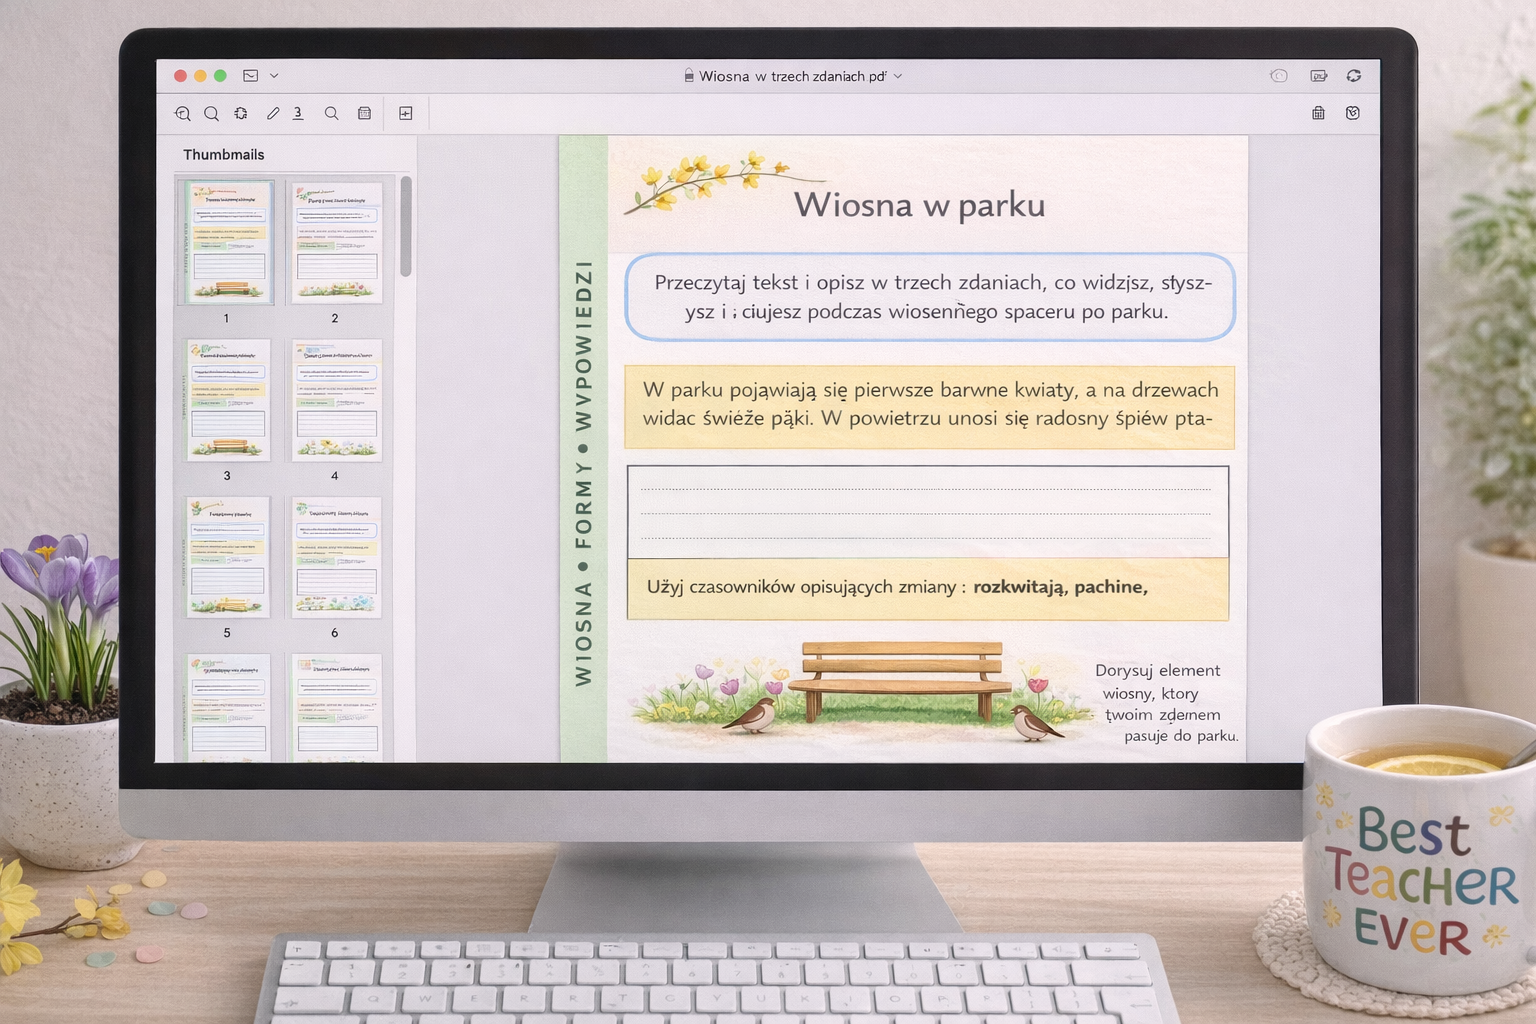Click the circular sync arrows icon
The height and width of the screenshot is (1024, 1536).
pyautogui.click(x=1354, y=76)
